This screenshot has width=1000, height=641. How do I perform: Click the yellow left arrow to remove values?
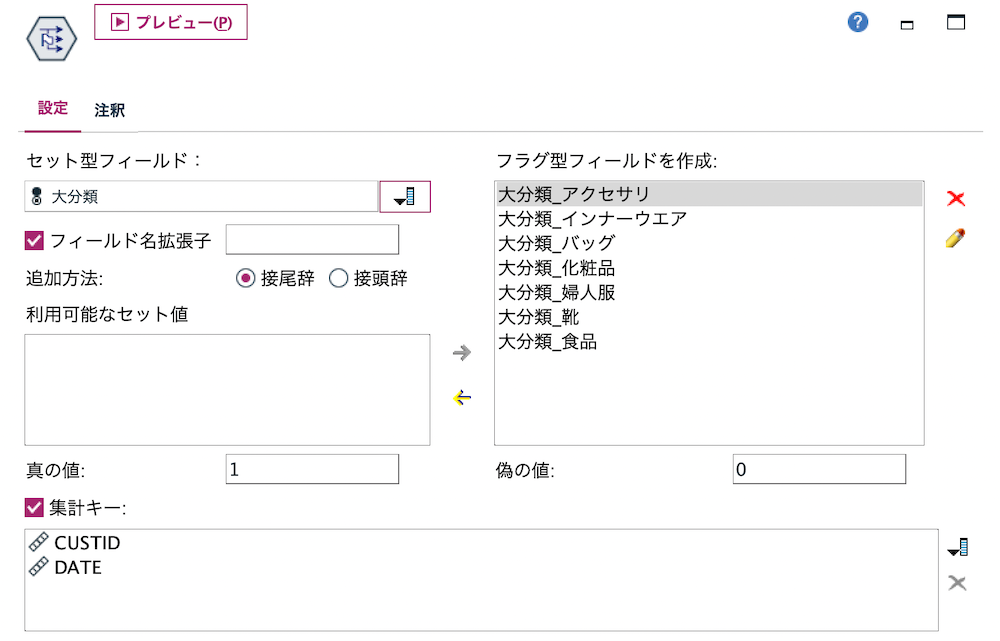[461, 398]
